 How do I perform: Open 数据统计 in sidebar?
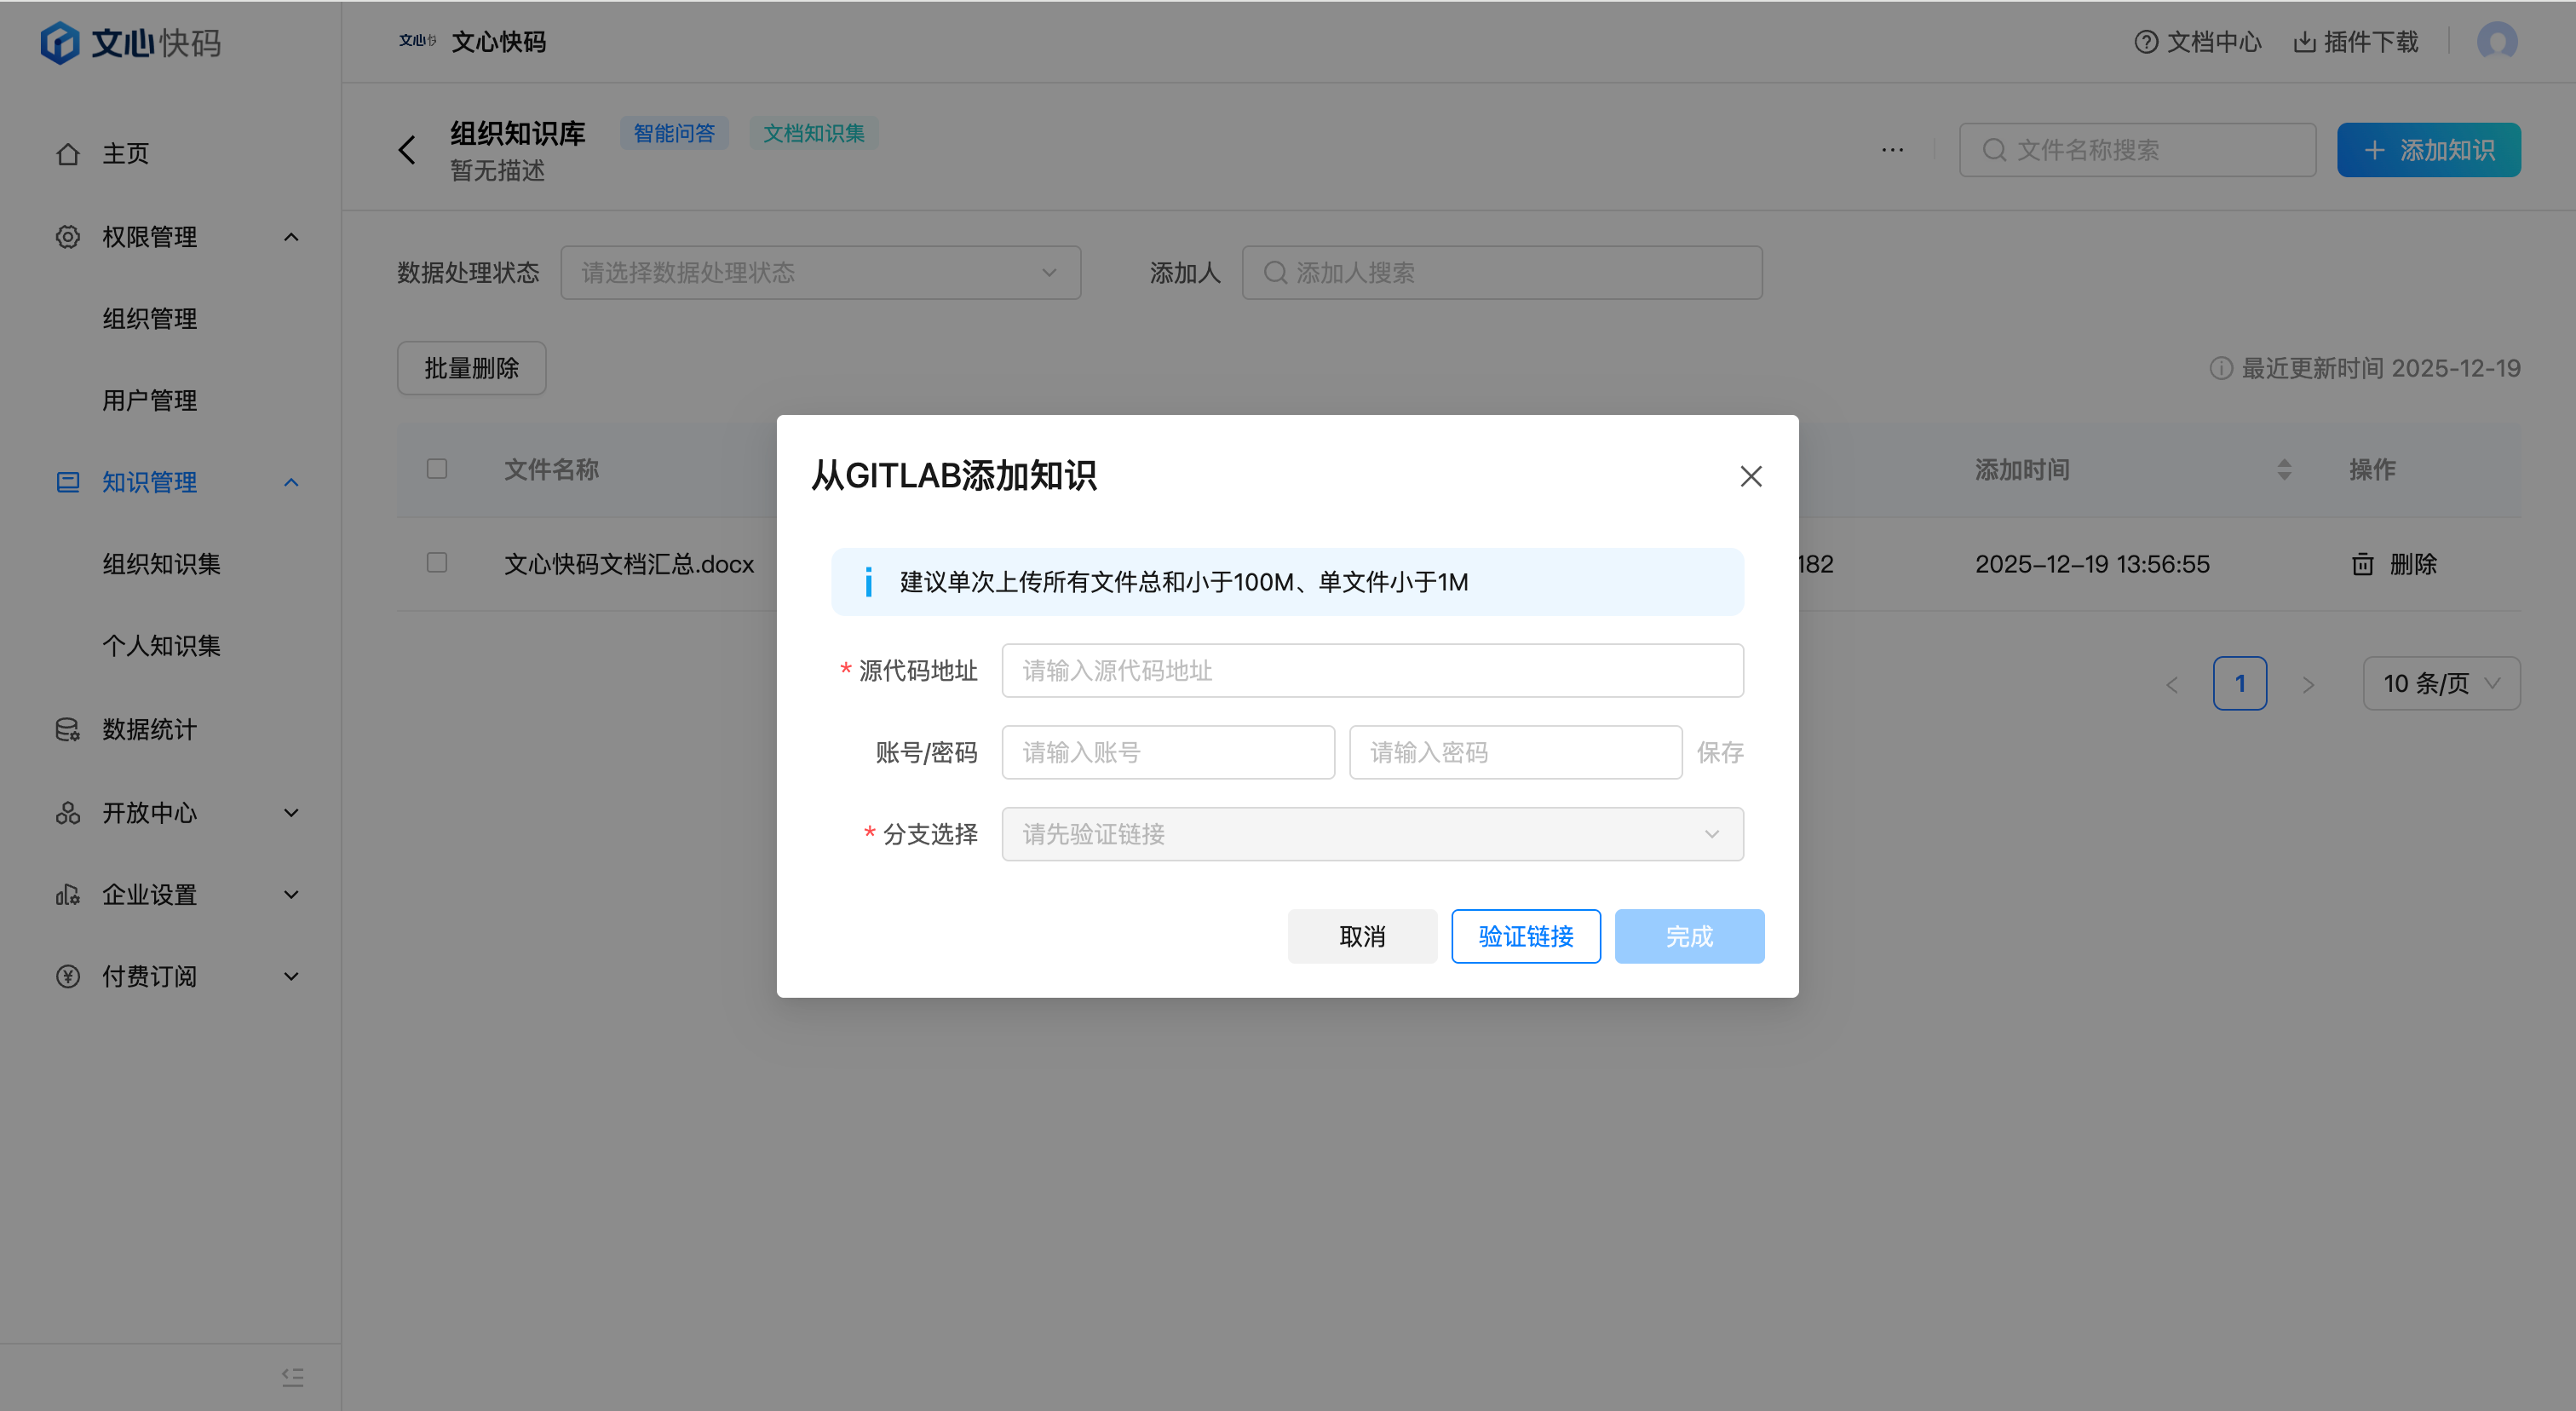[x=149, y=729]
